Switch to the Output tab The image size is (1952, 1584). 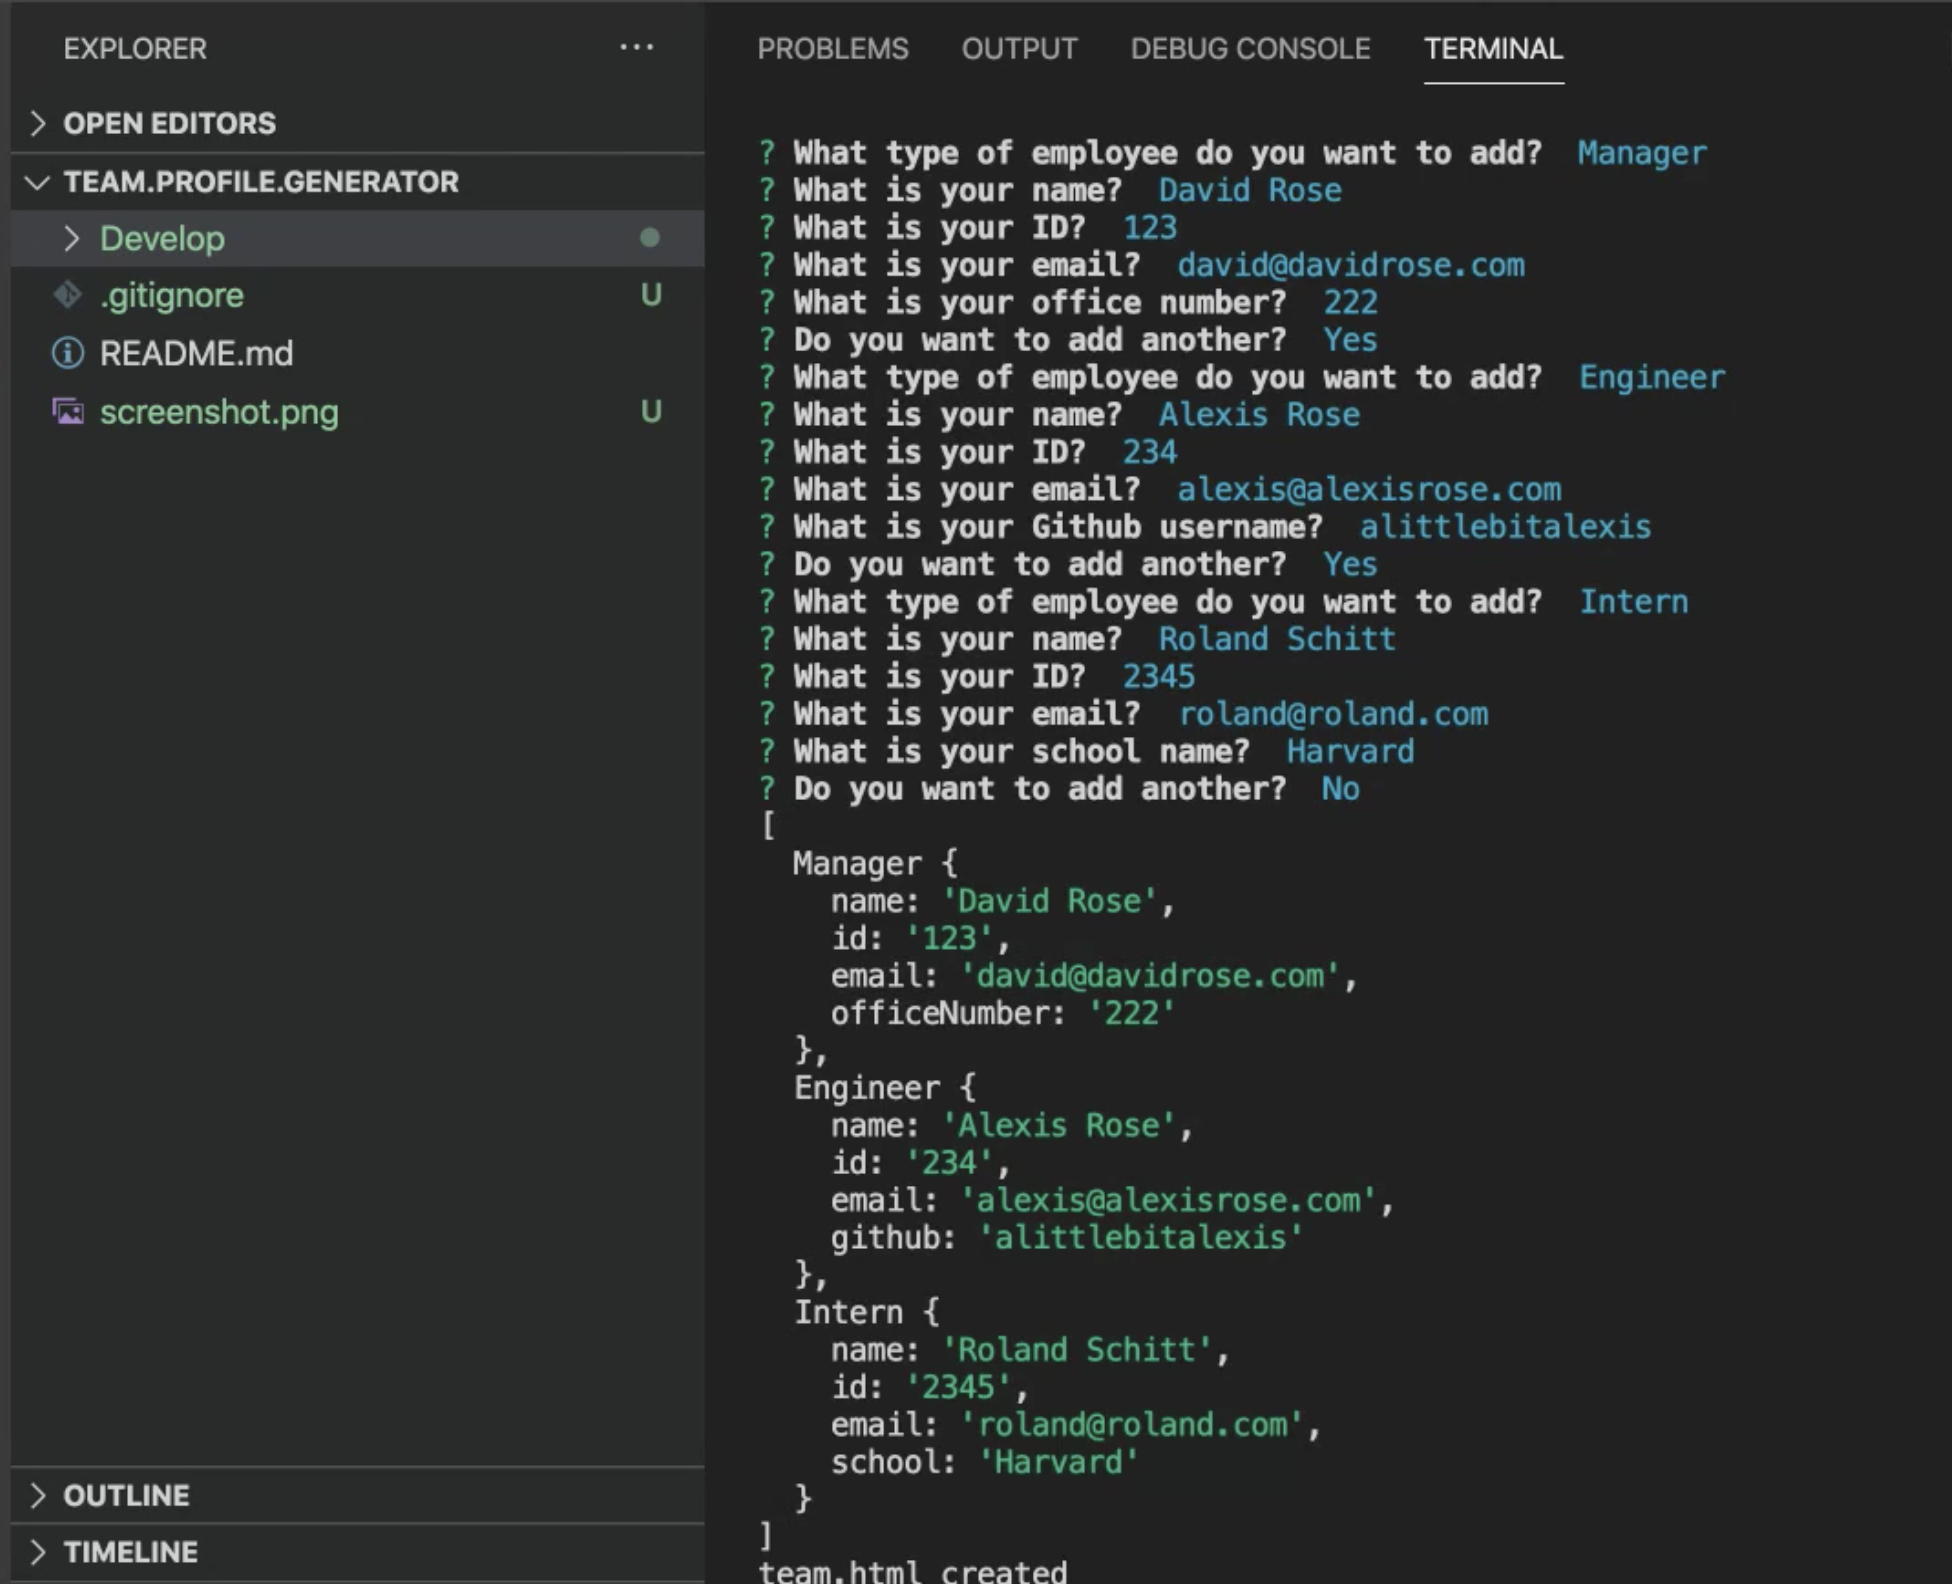(x=1020, y=49)
